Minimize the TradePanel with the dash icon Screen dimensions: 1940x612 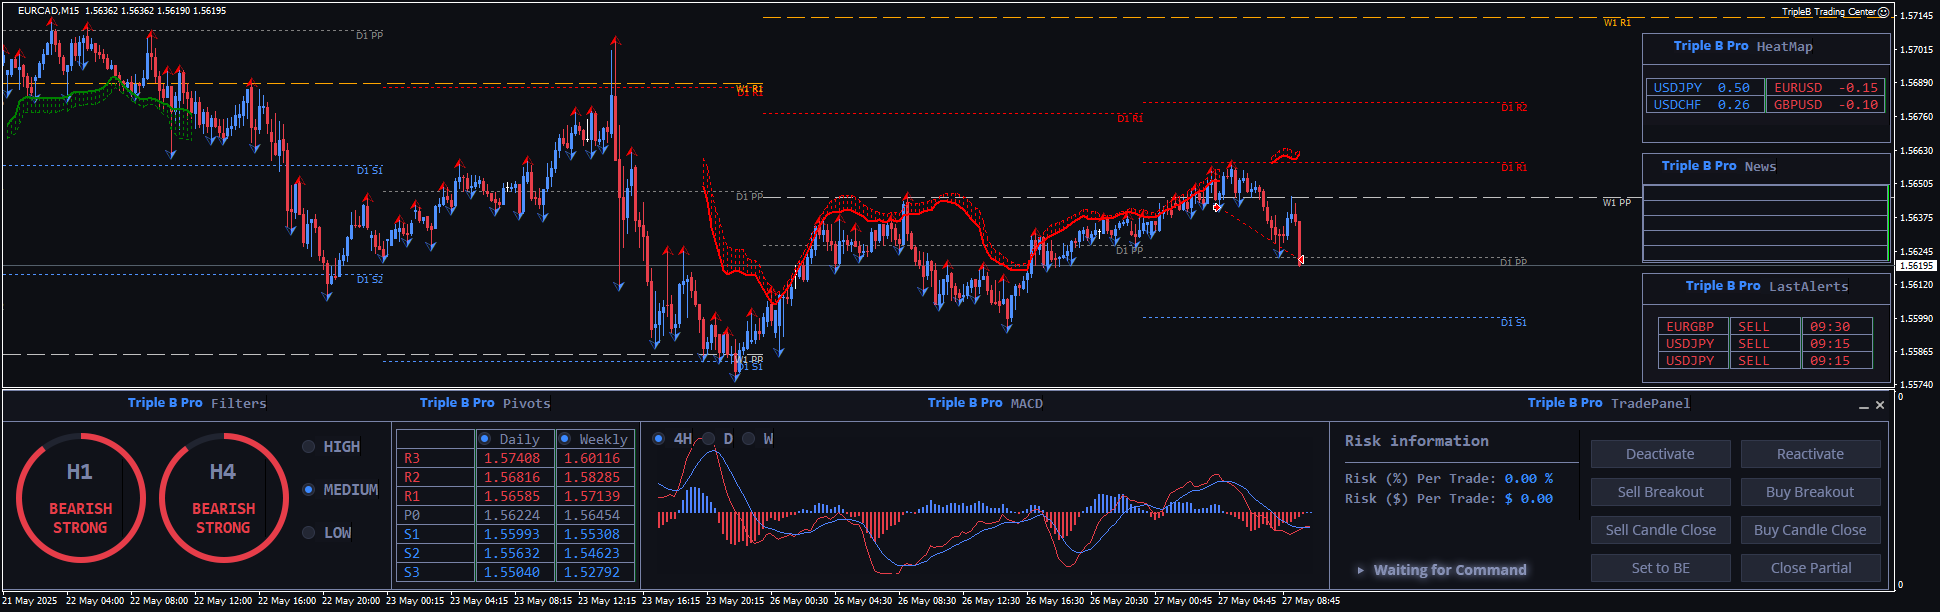(x=1863, y=406)
